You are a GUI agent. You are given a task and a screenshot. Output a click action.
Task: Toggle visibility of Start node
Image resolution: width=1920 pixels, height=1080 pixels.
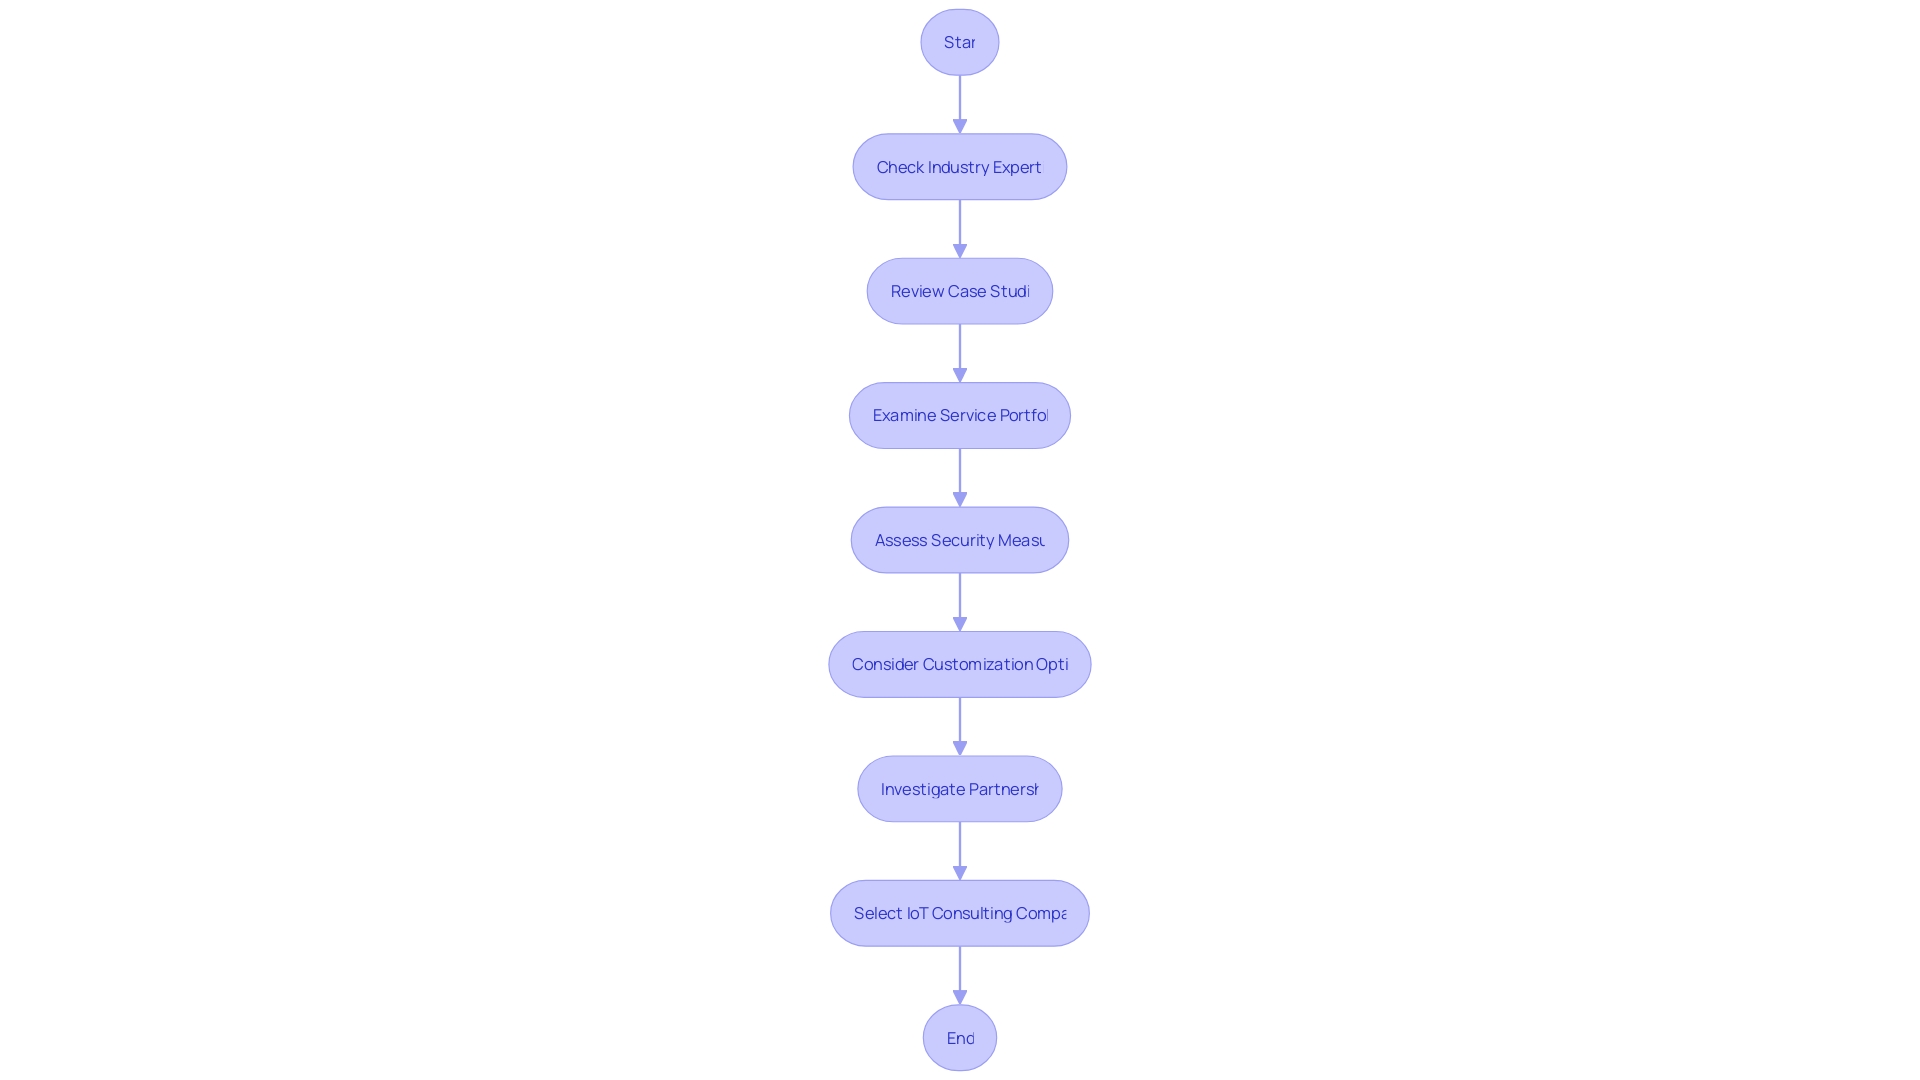coord(960,41)
